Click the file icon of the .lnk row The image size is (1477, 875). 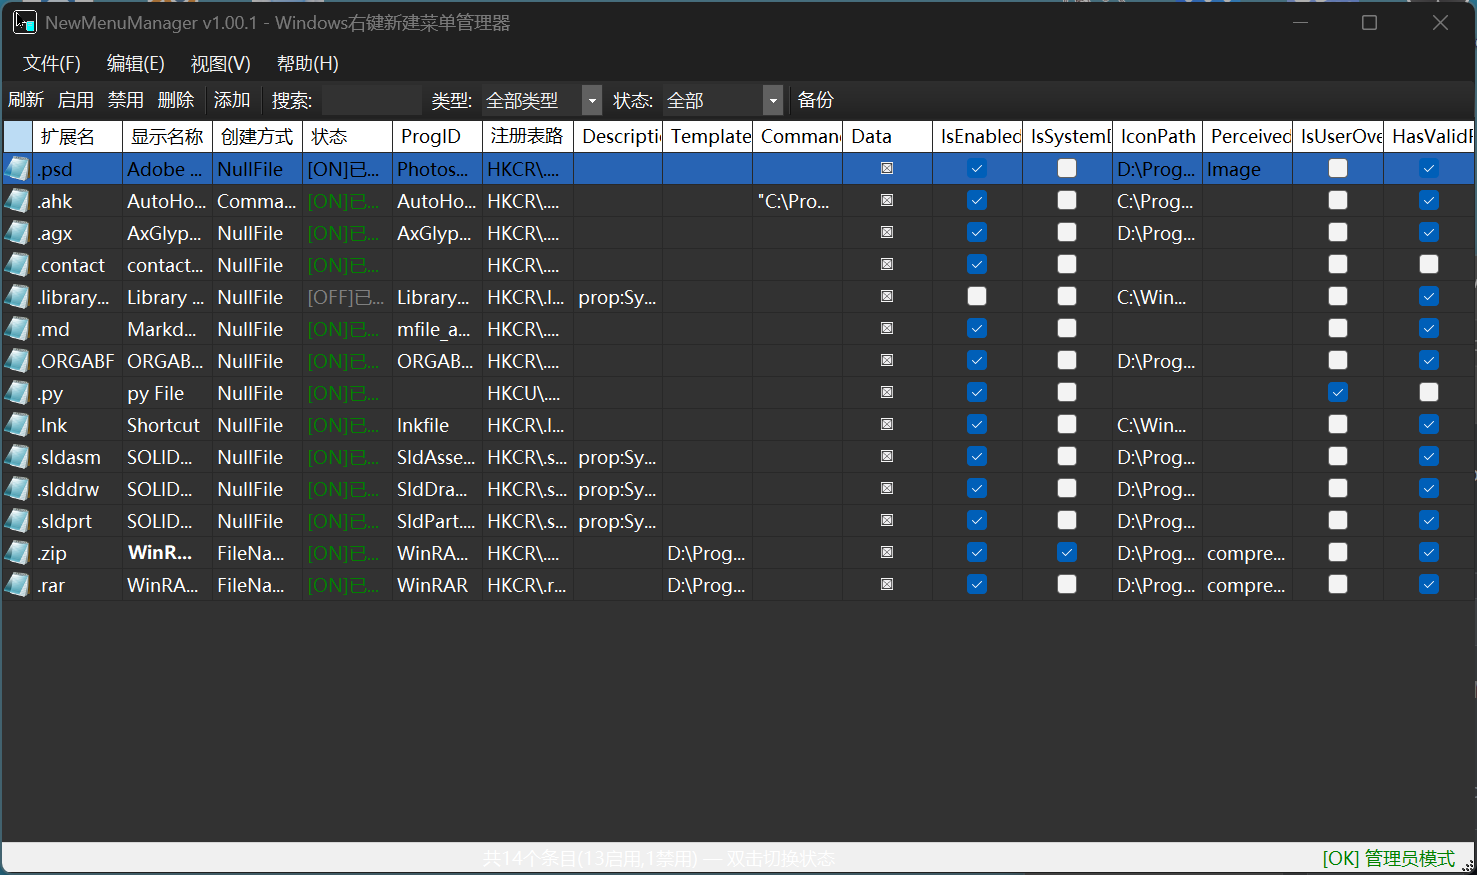17,425
